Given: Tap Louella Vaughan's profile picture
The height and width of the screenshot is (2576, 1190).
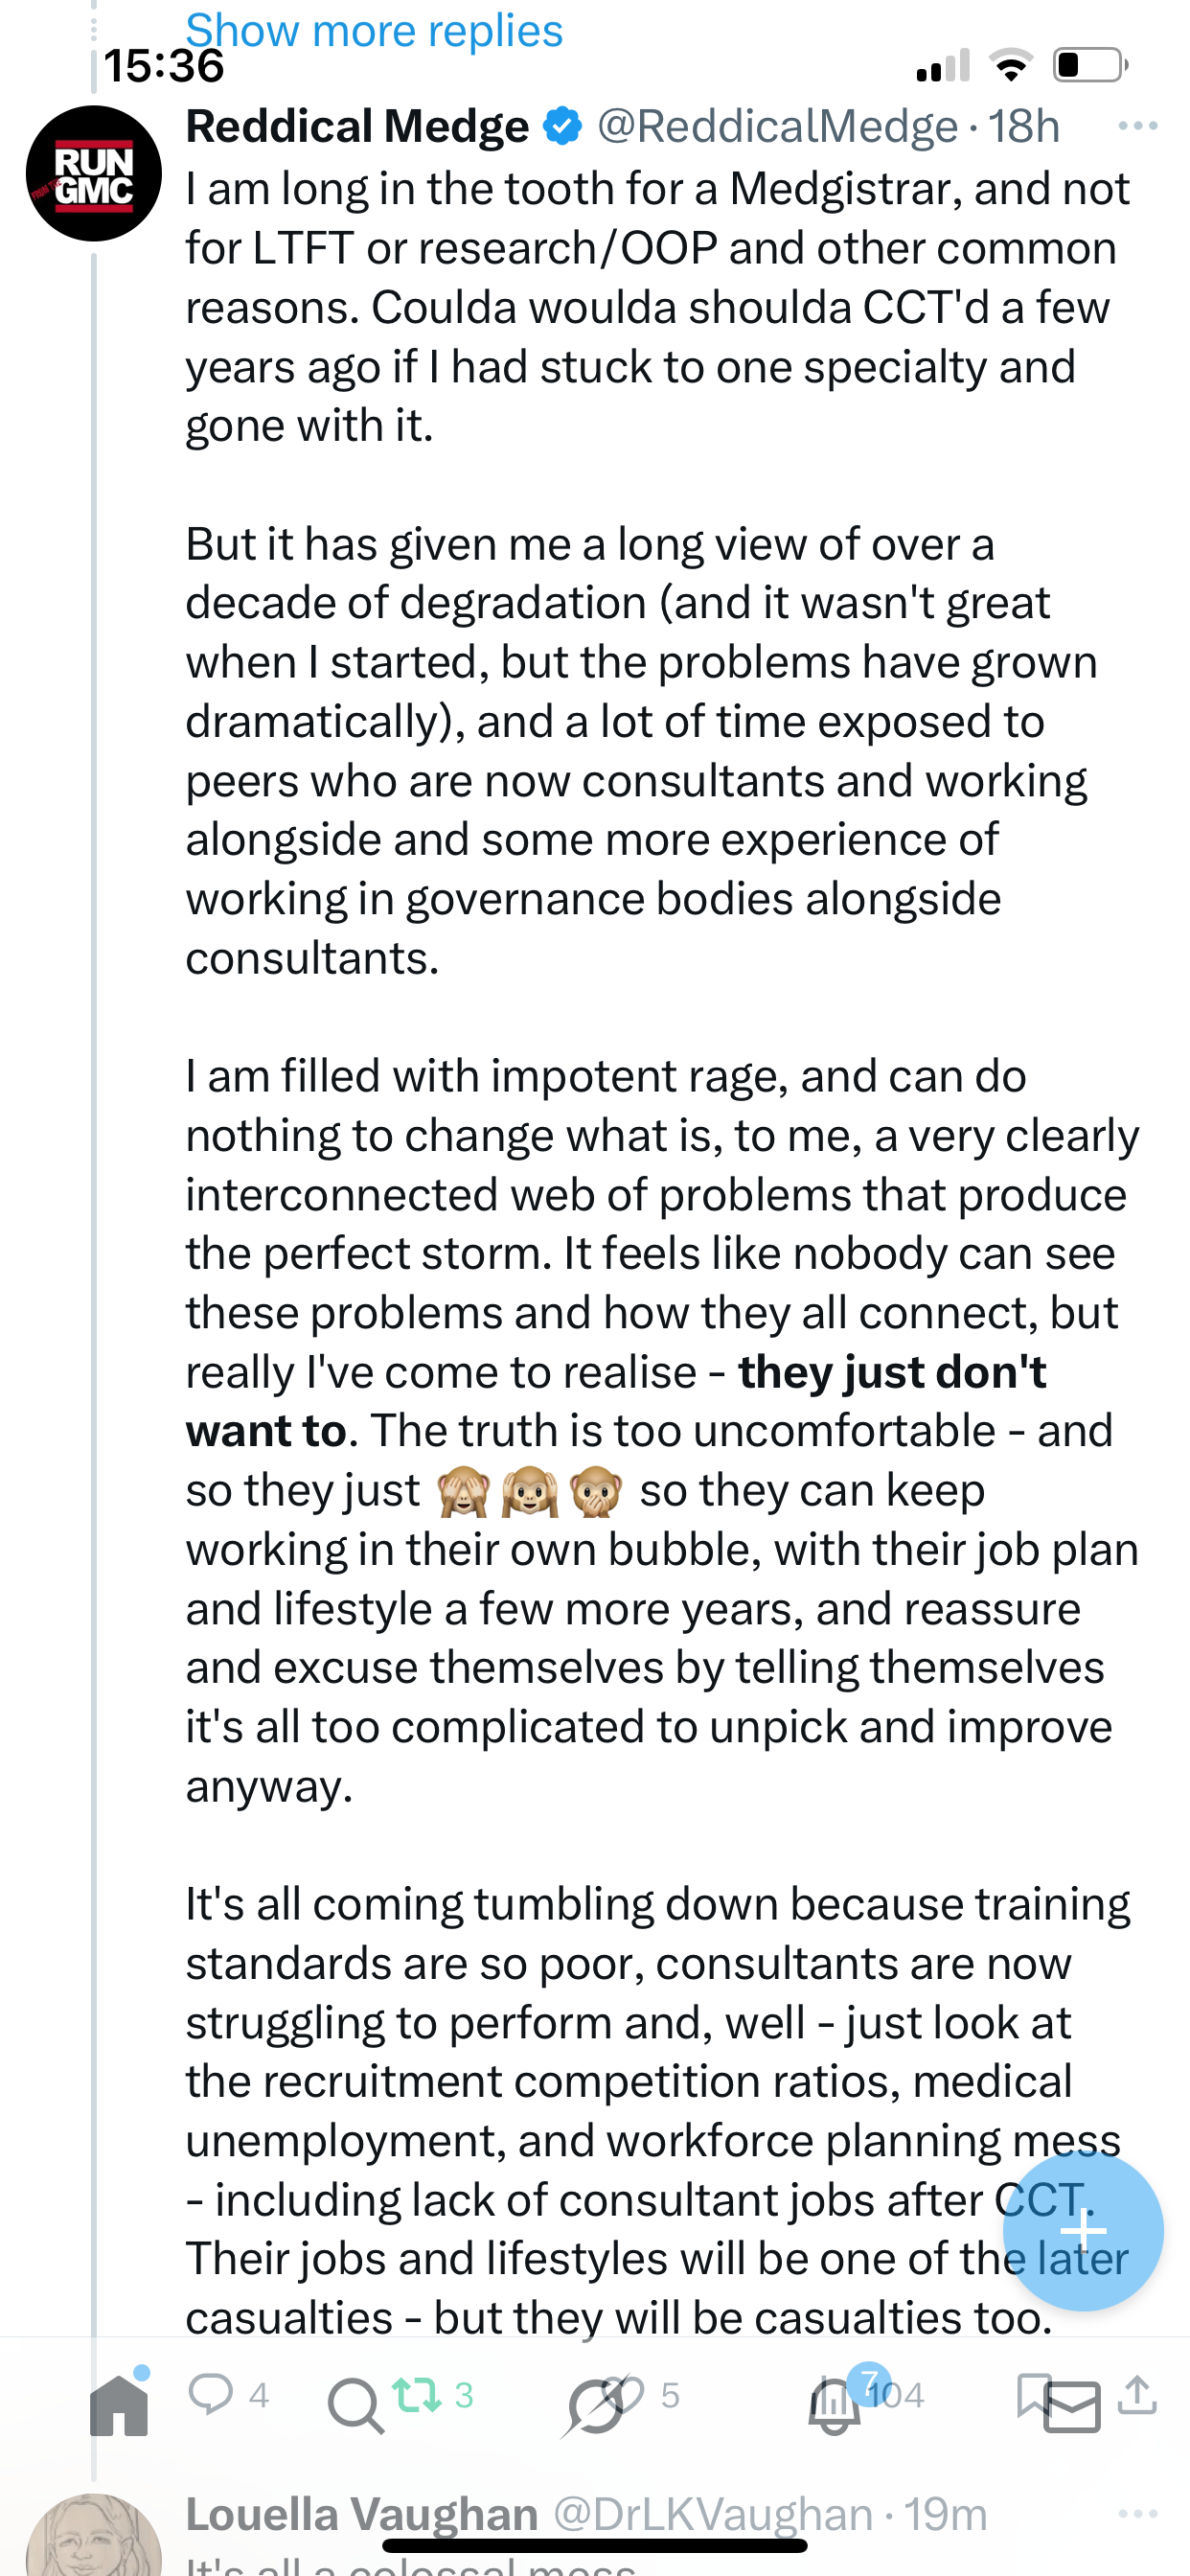Looking at the screenshot, I should pyautogui.click(x=94, y=2540).
